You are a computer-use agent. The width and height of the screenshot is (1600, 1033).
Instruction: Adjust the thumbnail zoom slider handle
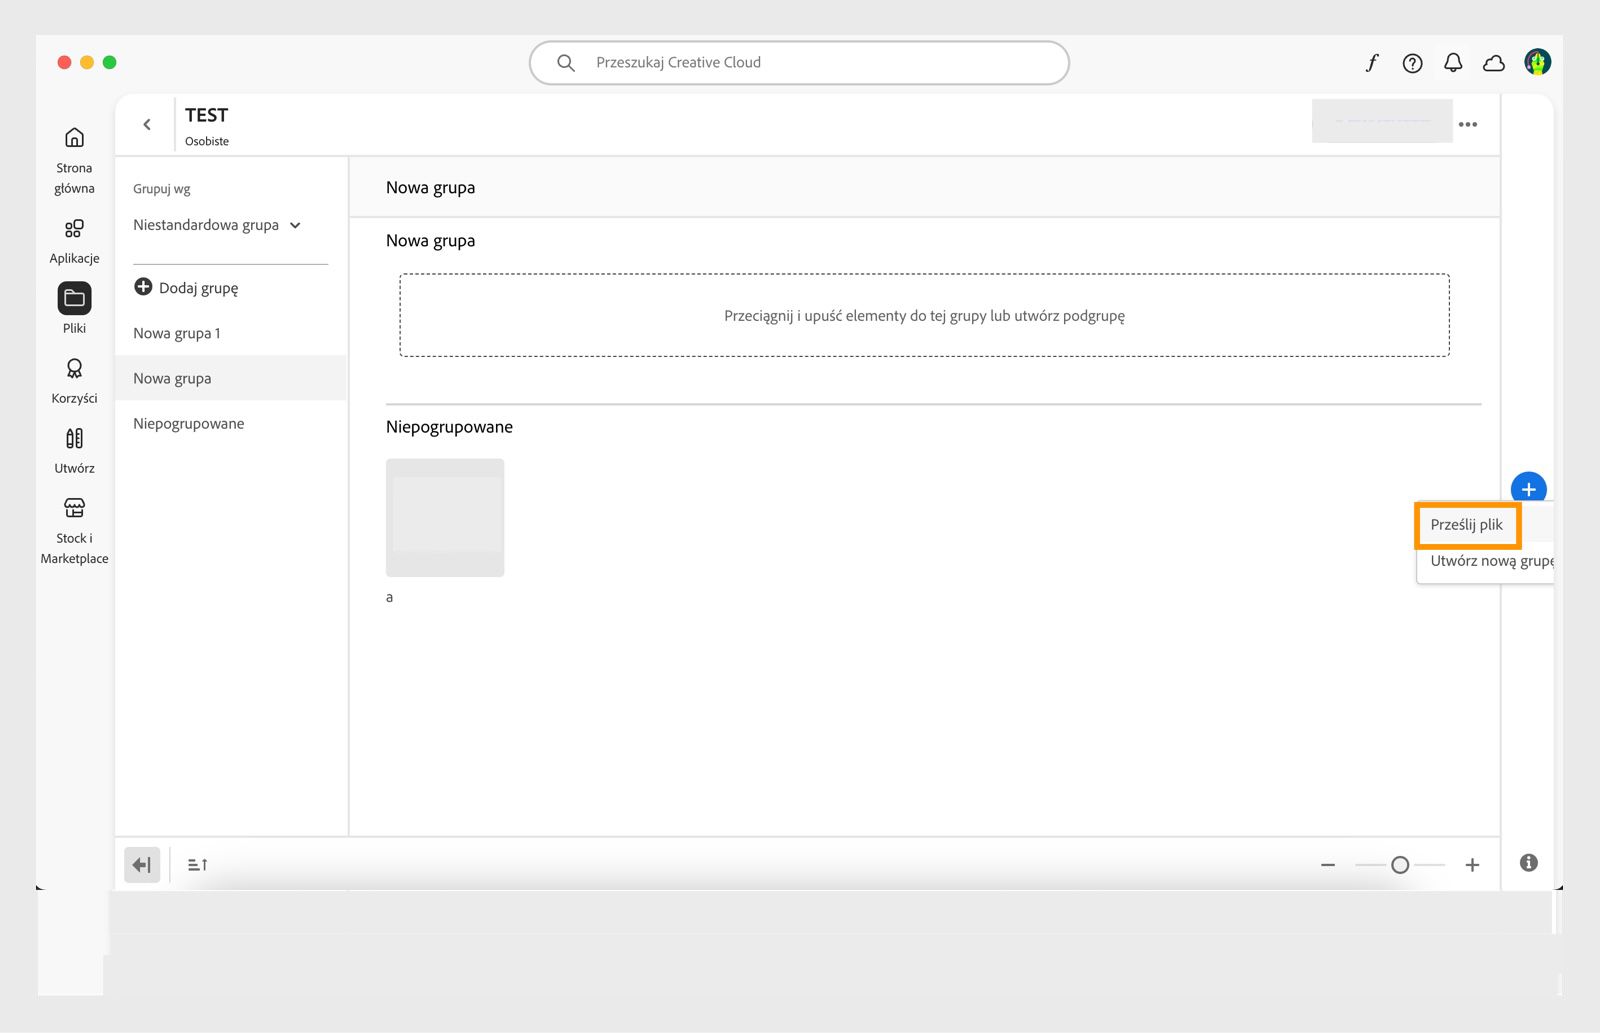click(1400, 865)
